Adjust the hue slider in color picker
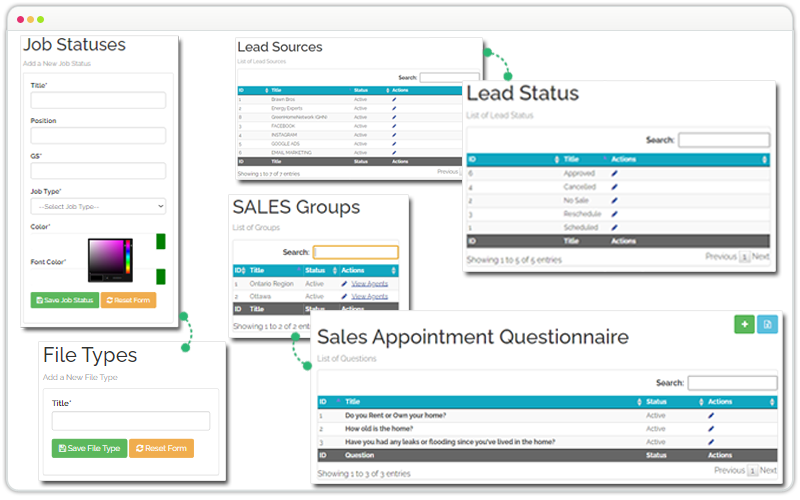 127,260
